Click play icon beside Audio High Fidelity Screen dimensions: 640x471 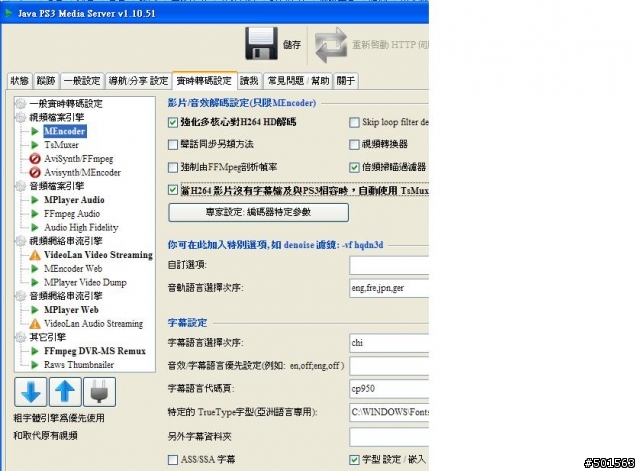35,227
